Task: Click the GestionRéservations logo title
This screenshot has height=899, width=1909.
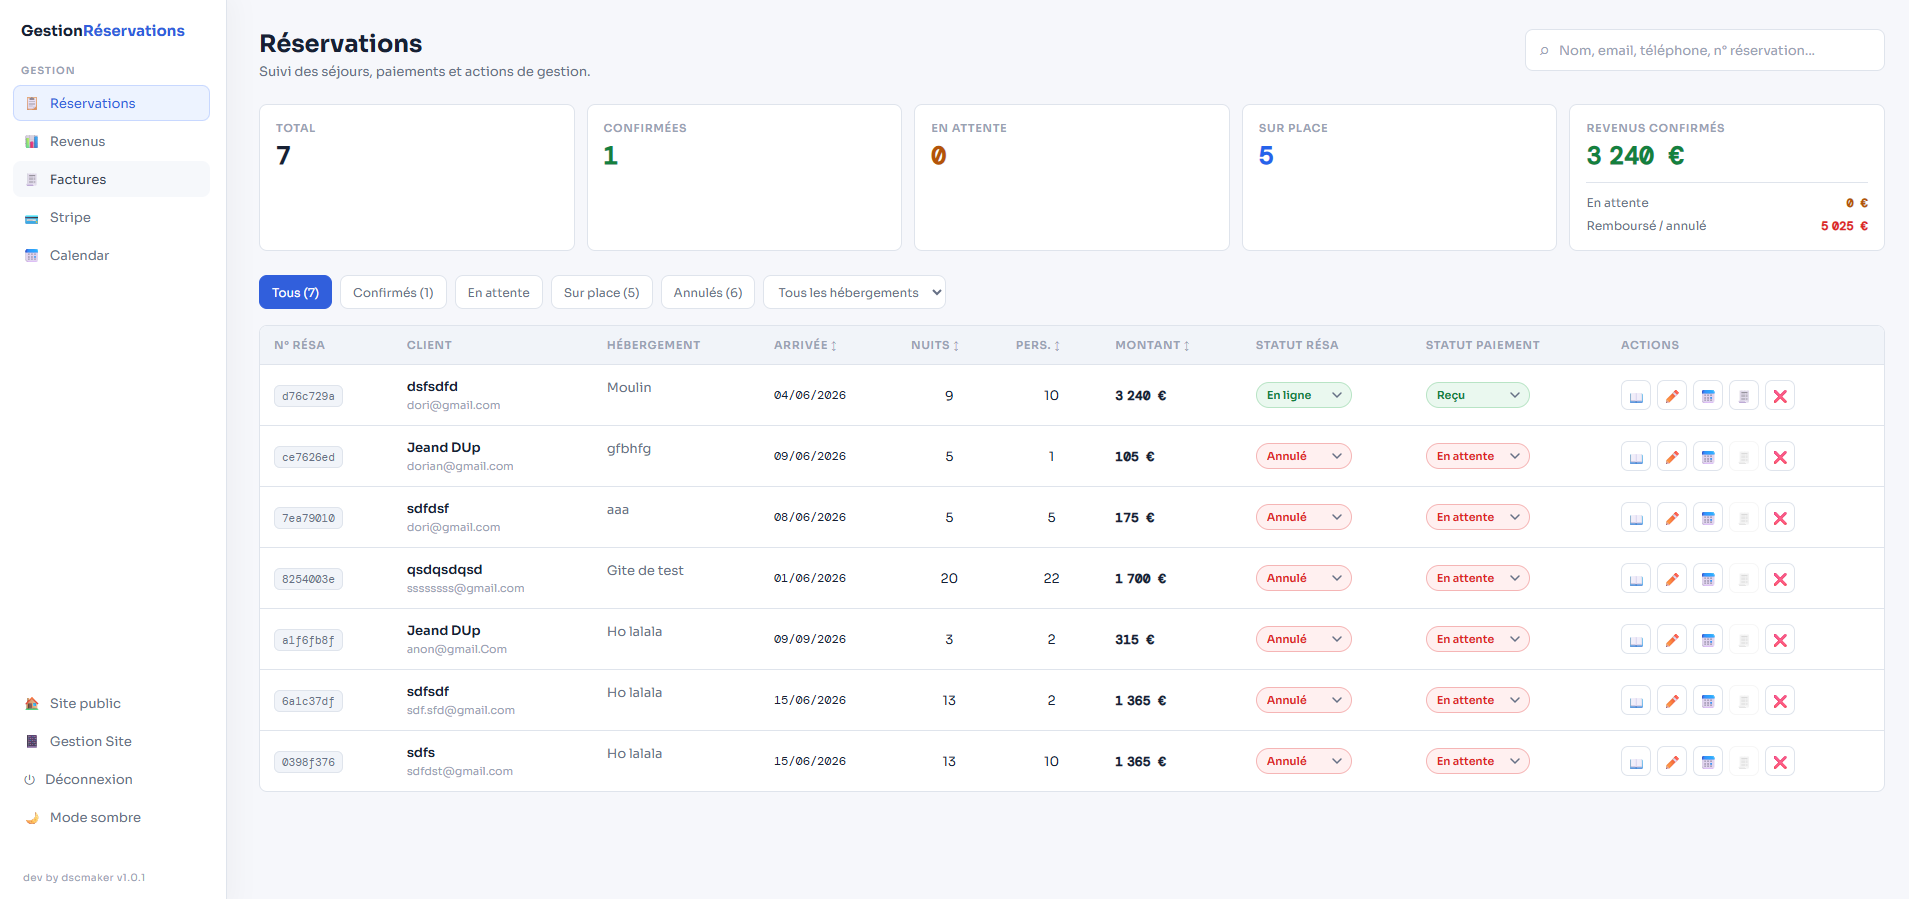Action: [x=103, y=30]
